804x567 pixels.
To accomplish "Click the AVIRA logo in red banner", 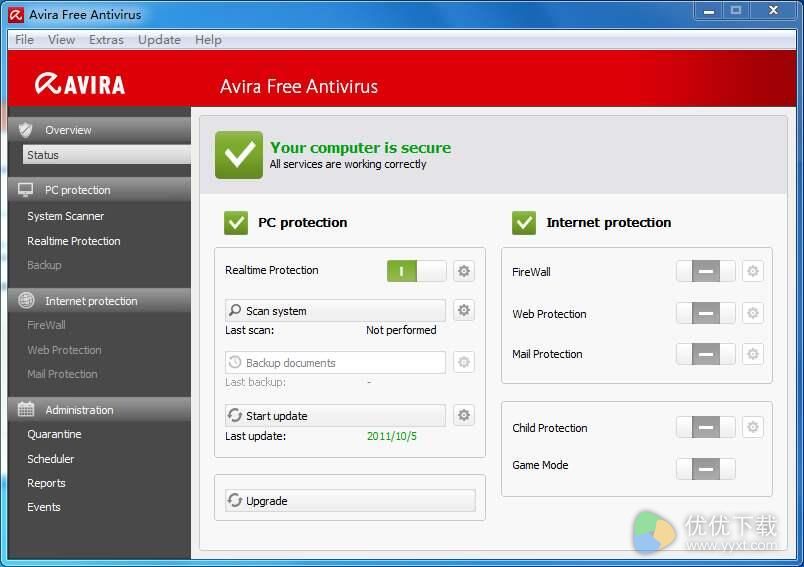I will (80, 85).
